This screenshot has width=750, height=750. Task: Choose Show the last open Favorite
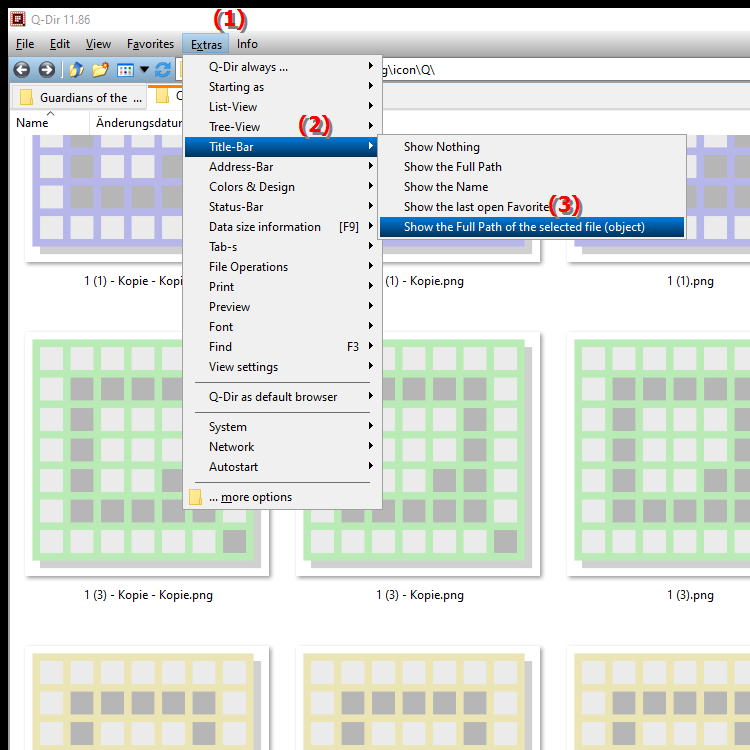coord(532,207)
